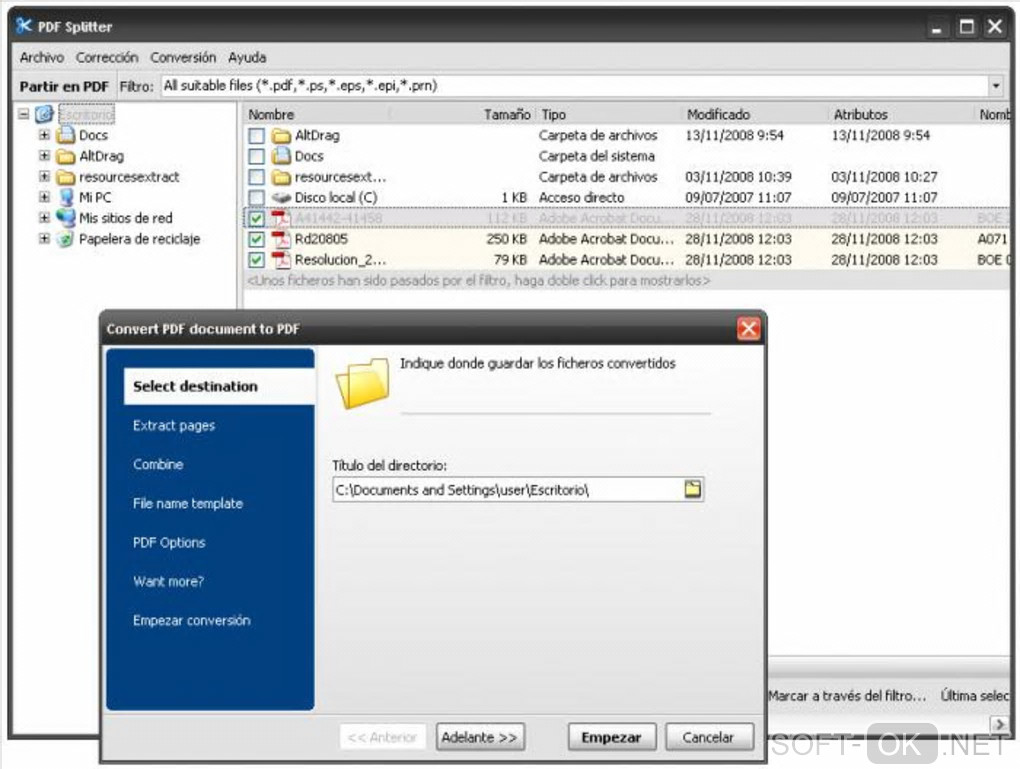Click the browse folder icon in directory field
Image resolution: width=1020 pixels, height=769 pixels.
(x=693, y=489)
